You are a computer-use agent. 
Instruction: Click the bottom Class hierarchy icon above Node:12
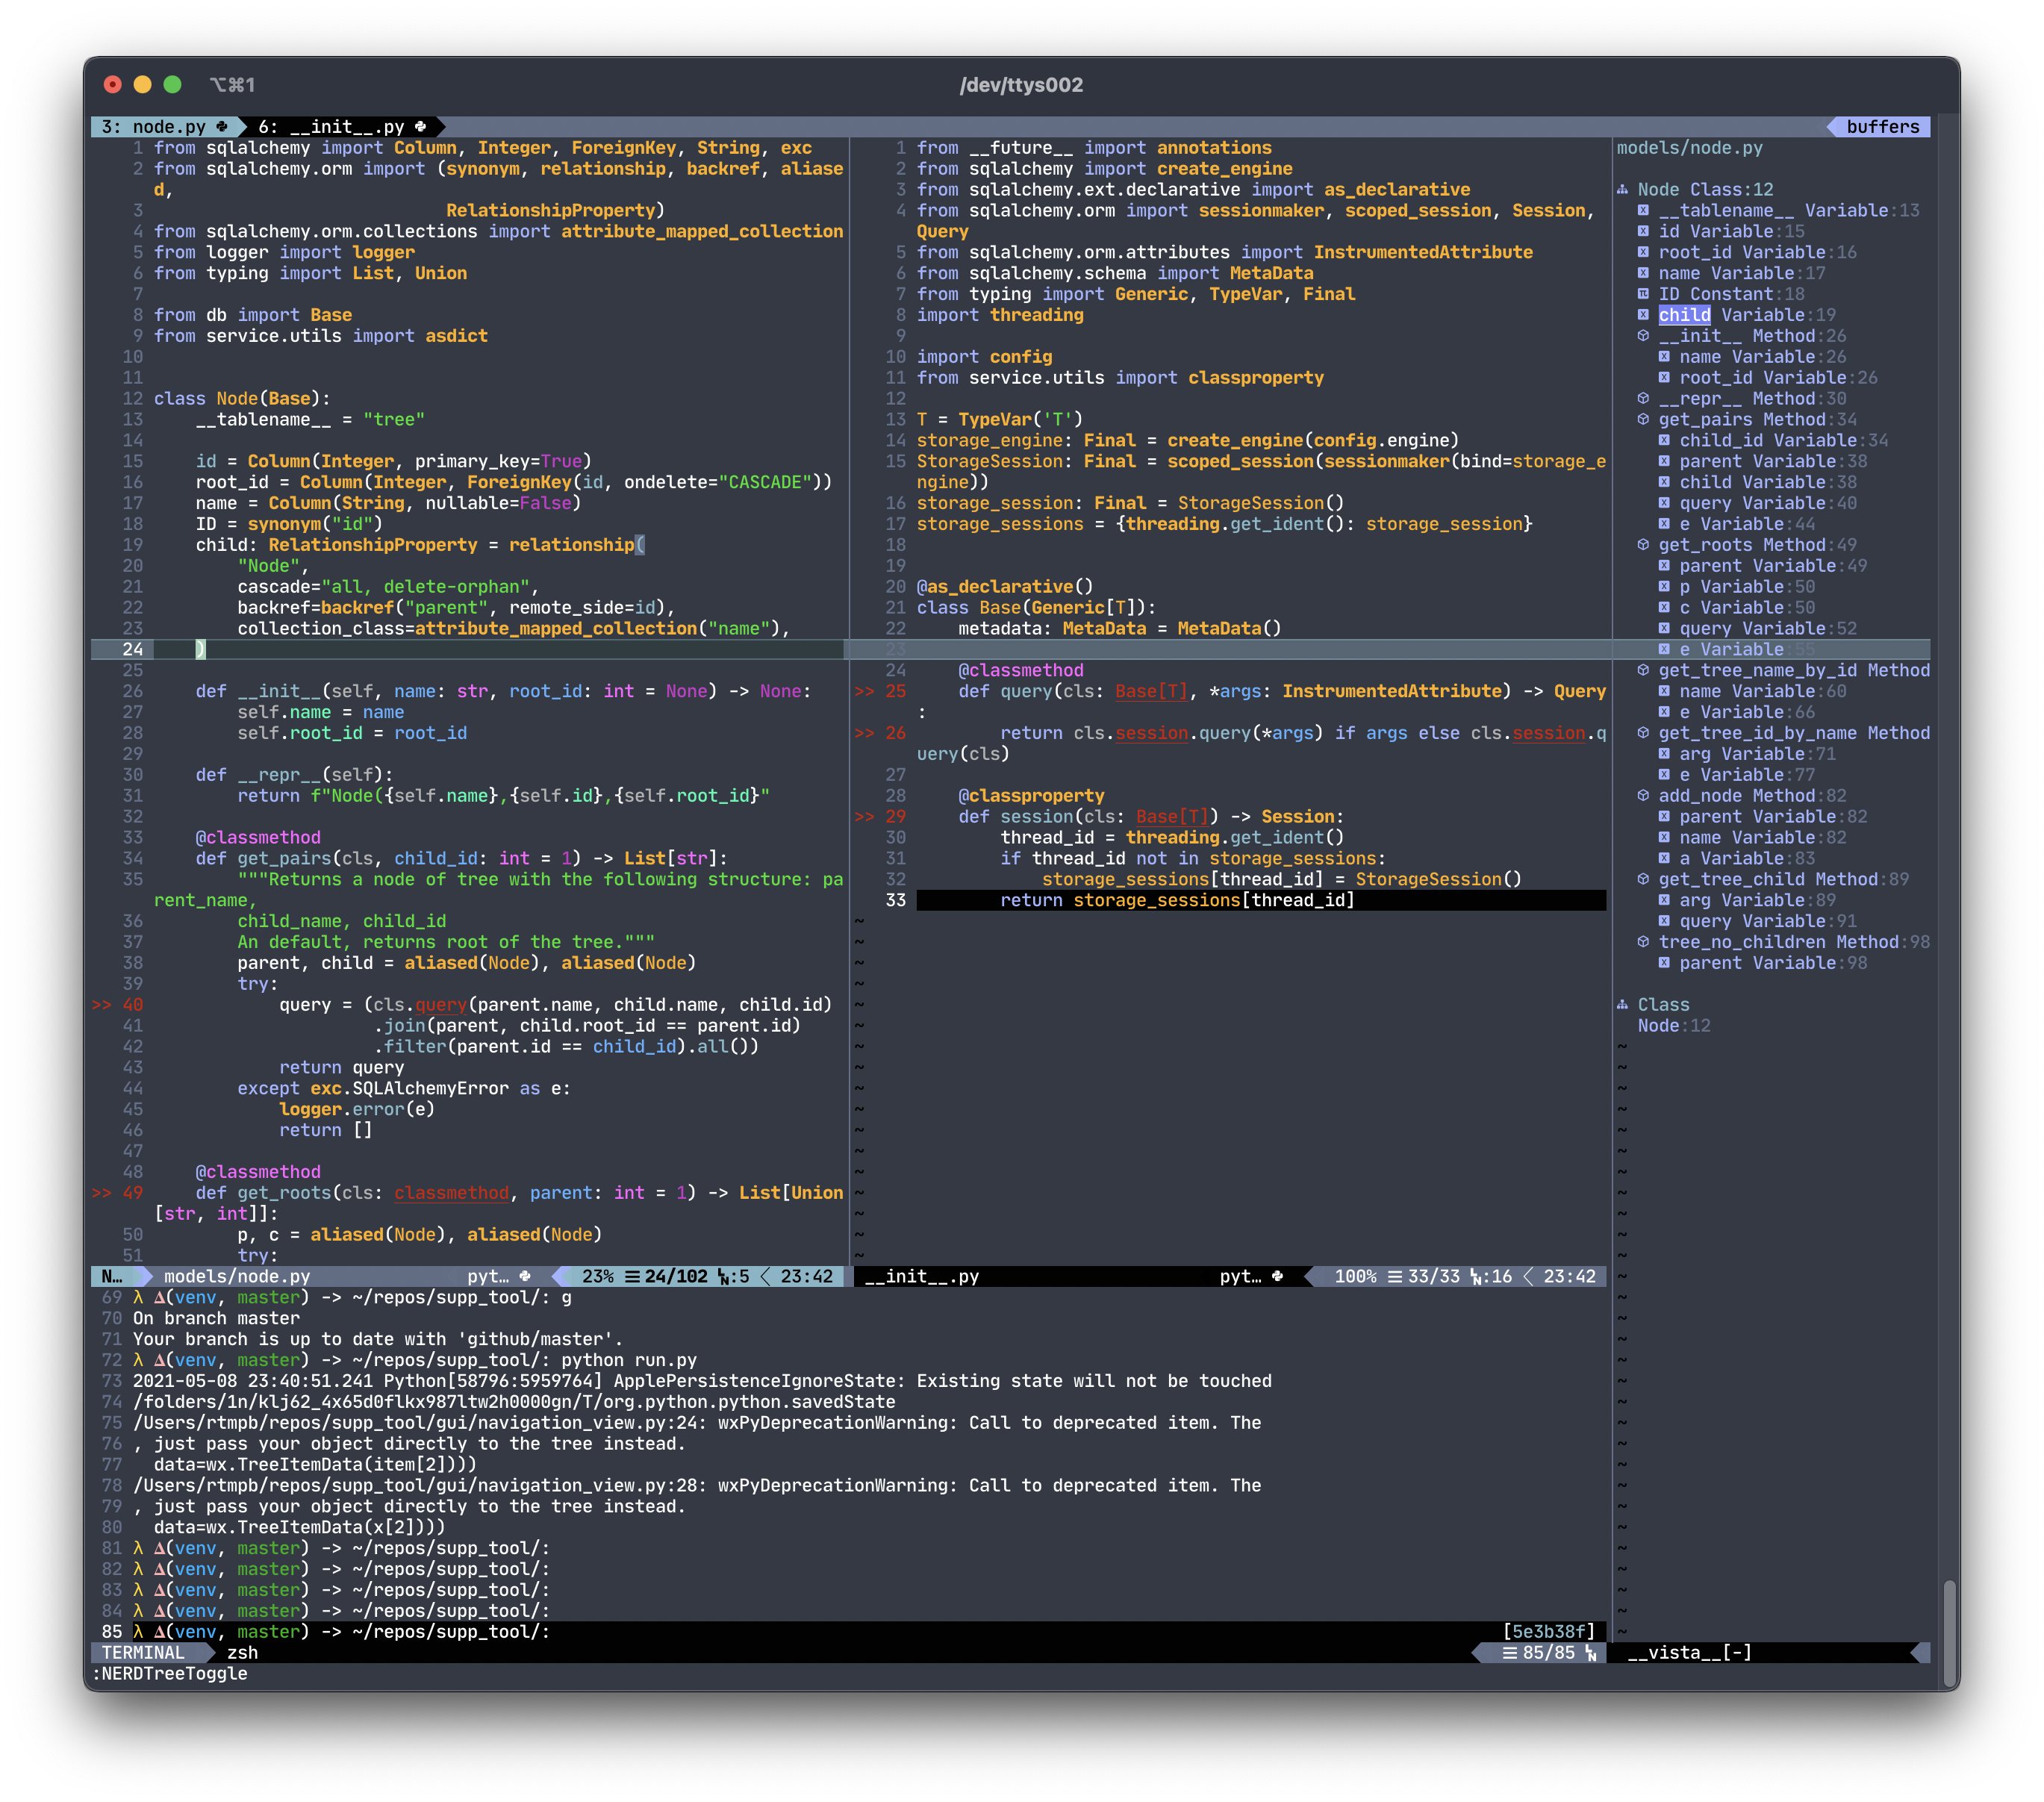1622,1005
